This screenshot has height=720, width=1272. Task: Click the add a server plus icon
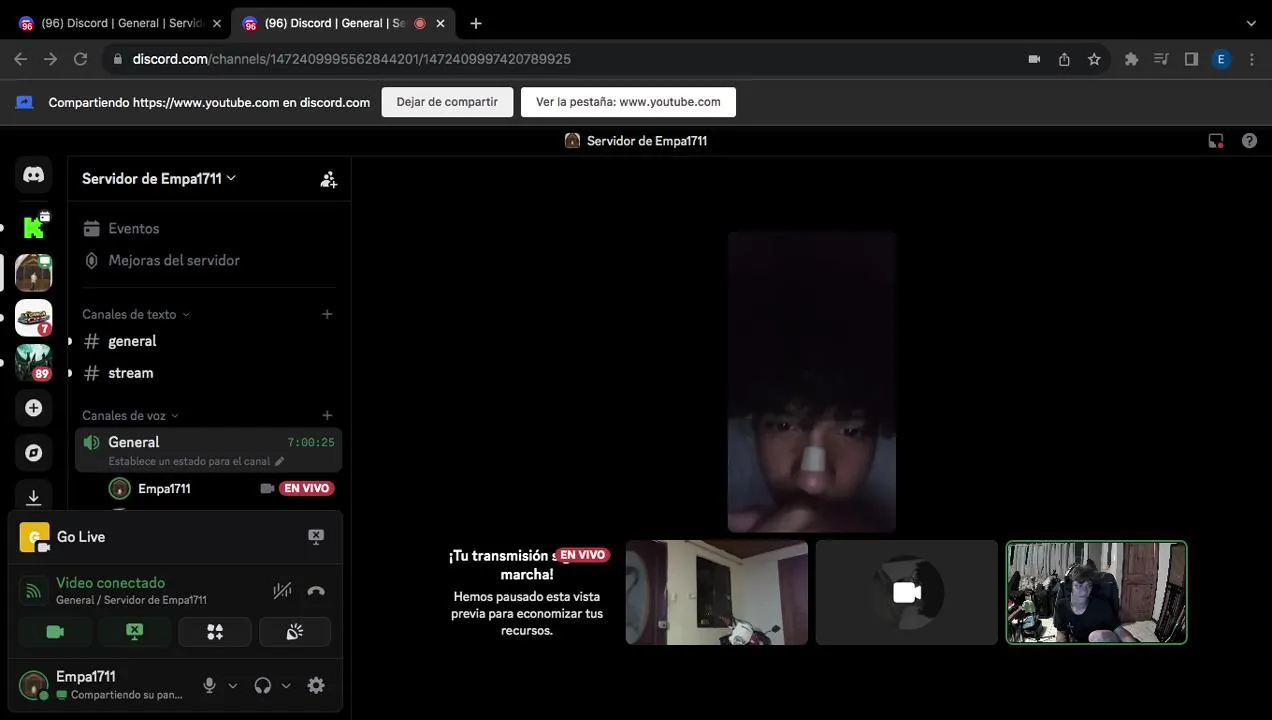(x=34, y=408)
